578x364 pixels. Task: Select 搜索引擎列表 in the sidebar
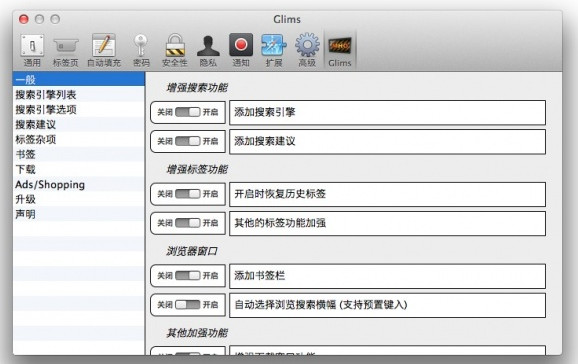(x=79, y=94)
